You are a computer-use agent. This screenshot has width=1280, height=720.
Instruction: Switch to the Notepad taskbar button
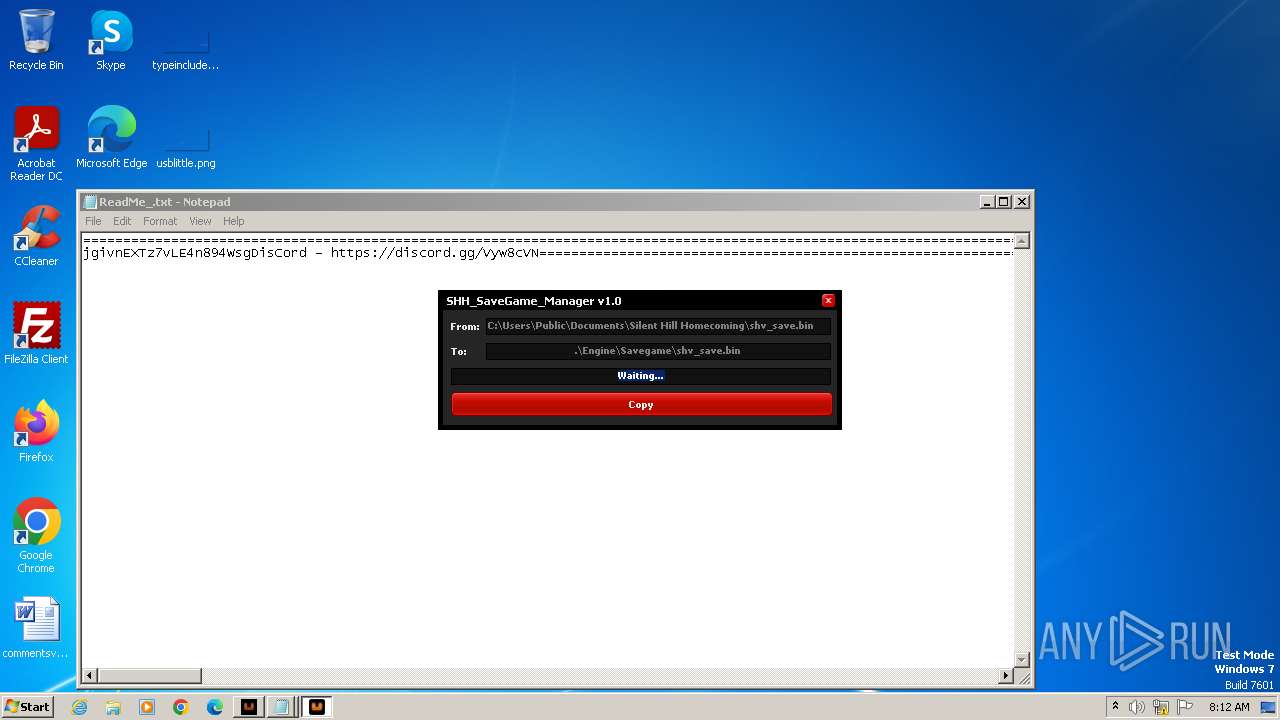282,707
